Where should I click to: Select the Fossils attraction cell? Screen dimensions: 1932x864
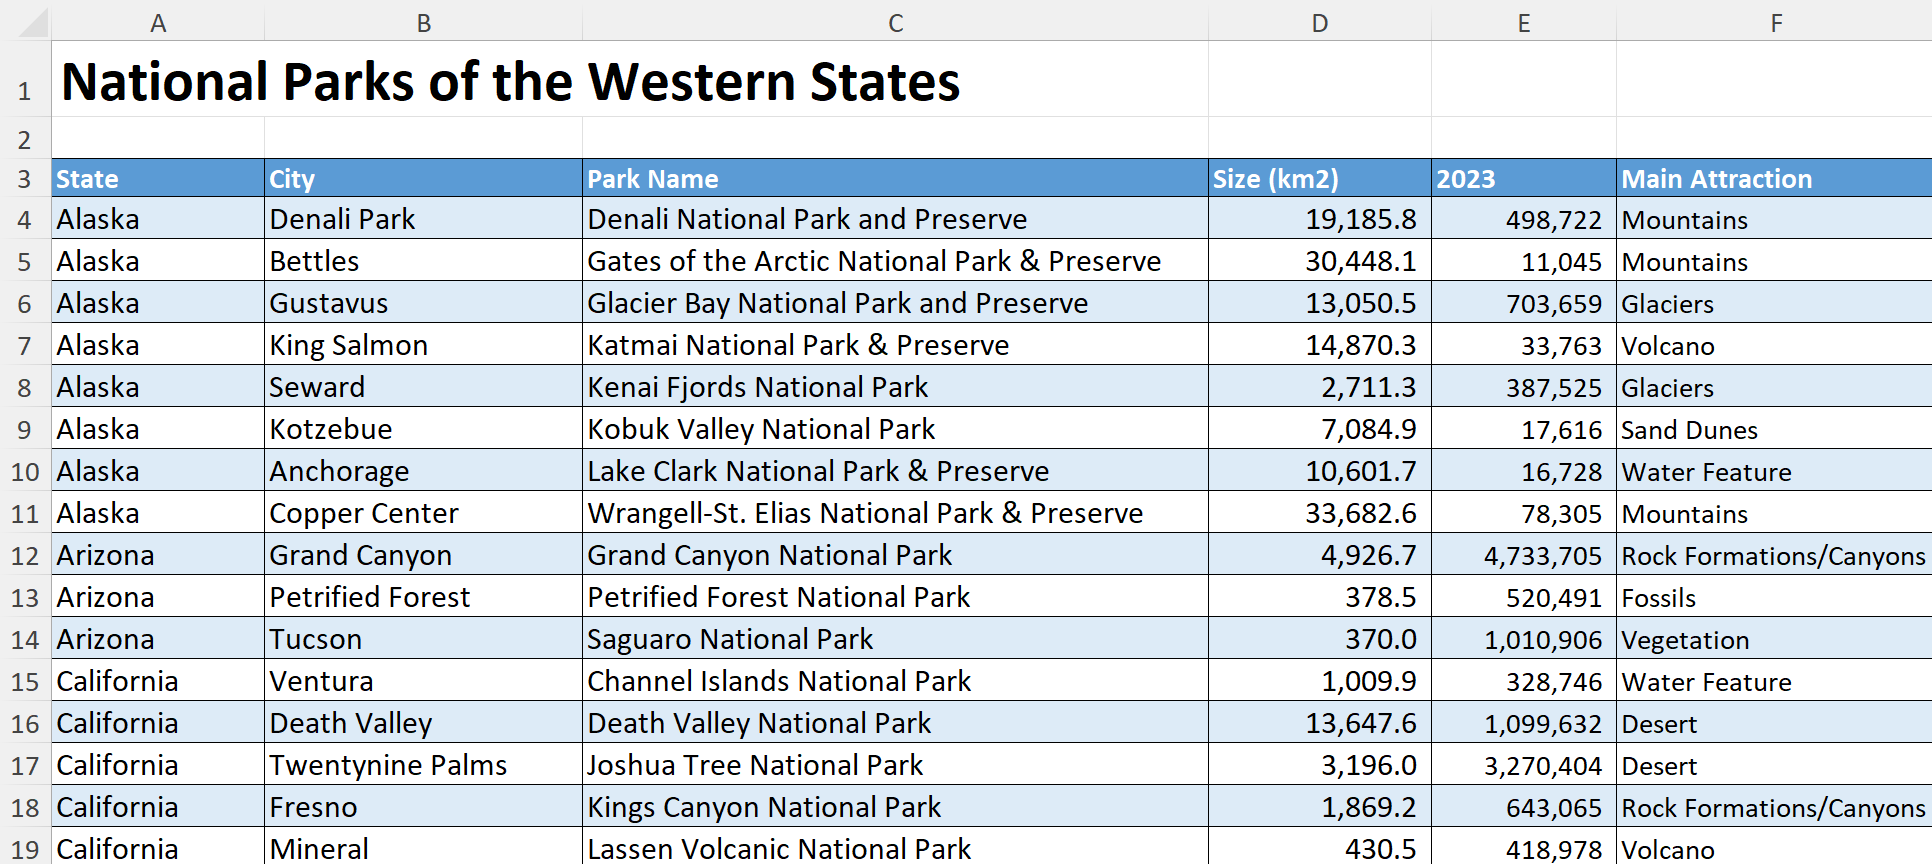coord(1774,596)
